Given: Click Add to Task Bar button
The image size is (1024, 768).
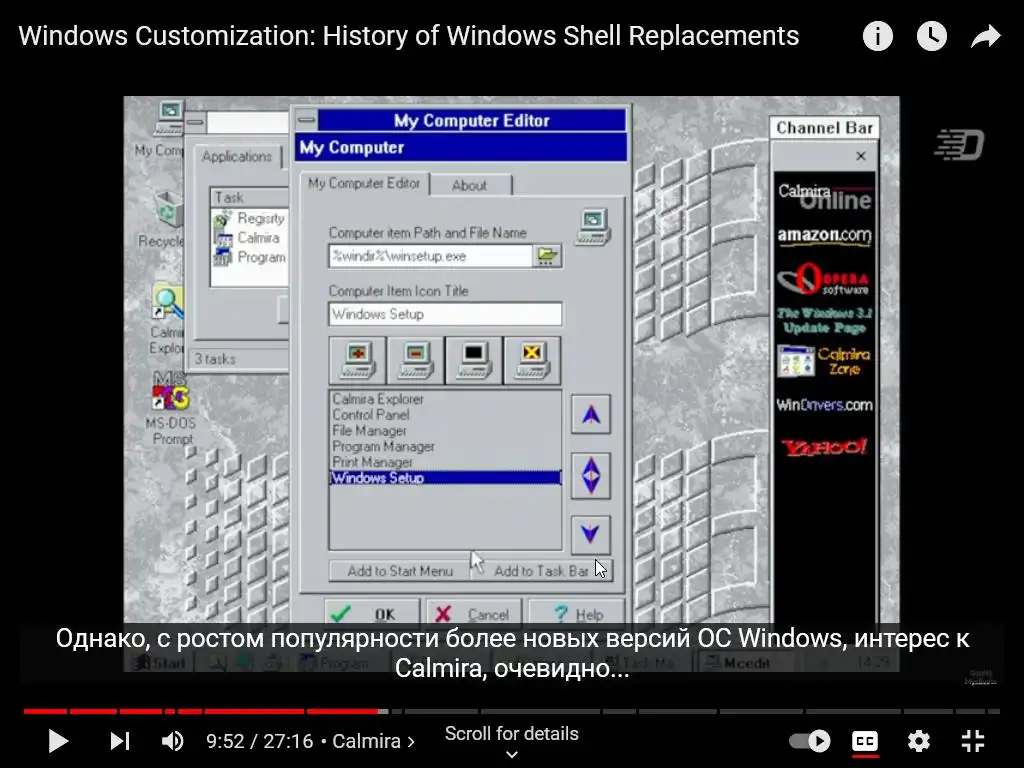Looking at the screenshot, I should (x=541, y=571).
